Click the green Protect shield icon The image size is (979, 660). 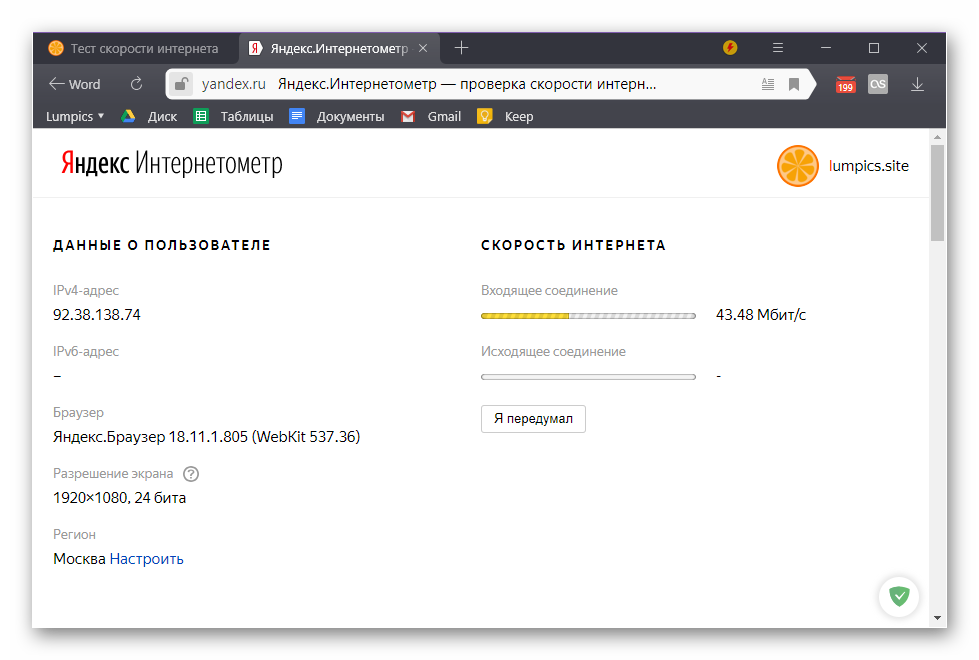click(x=899, y=596)
